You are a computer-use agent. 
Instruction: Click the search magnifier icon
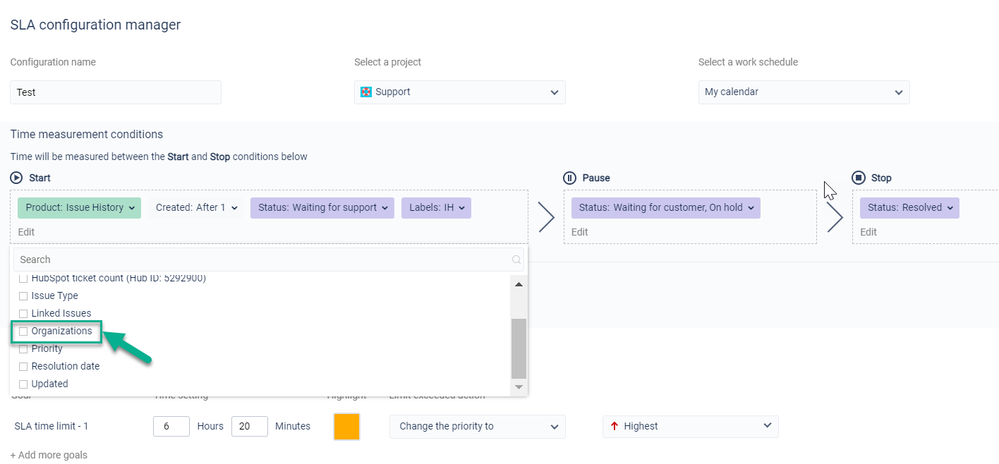click(517, 260)
